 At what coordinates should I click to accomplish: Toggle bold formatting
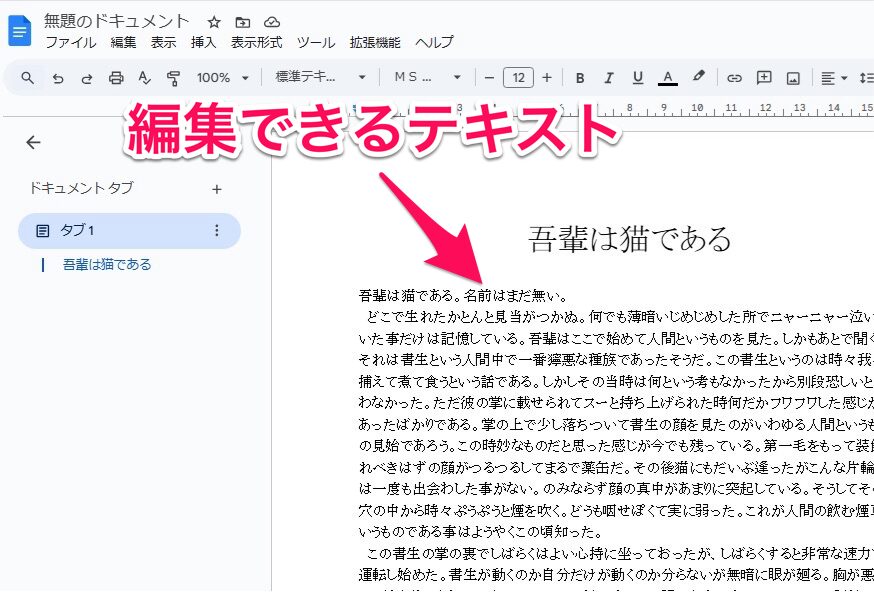579,78
